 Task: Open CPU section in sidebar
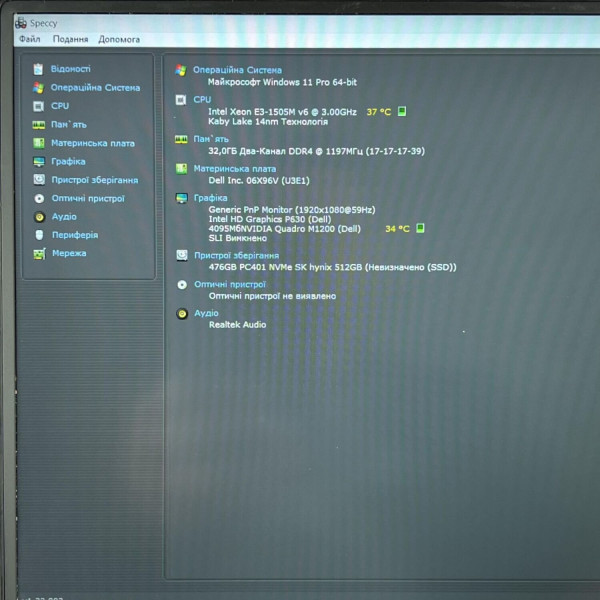click(x=60, y=106)
